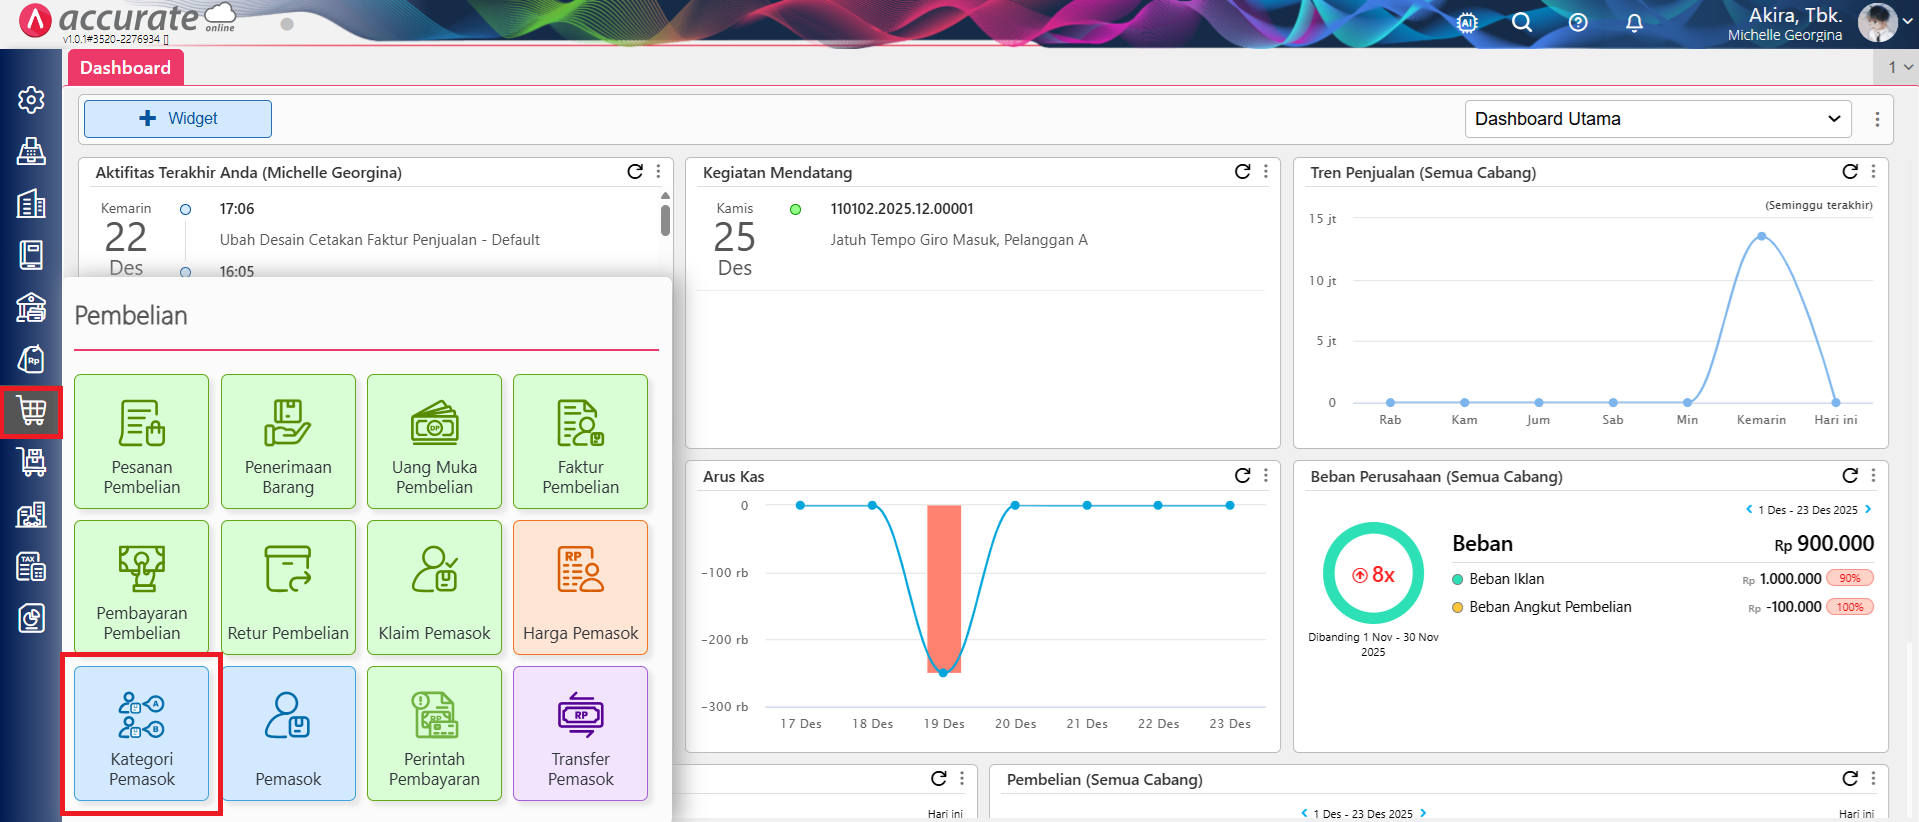The image size is (1919, 822).
Task: Go to next period in Beban Perusahaan
Action: click(1868, 509)
